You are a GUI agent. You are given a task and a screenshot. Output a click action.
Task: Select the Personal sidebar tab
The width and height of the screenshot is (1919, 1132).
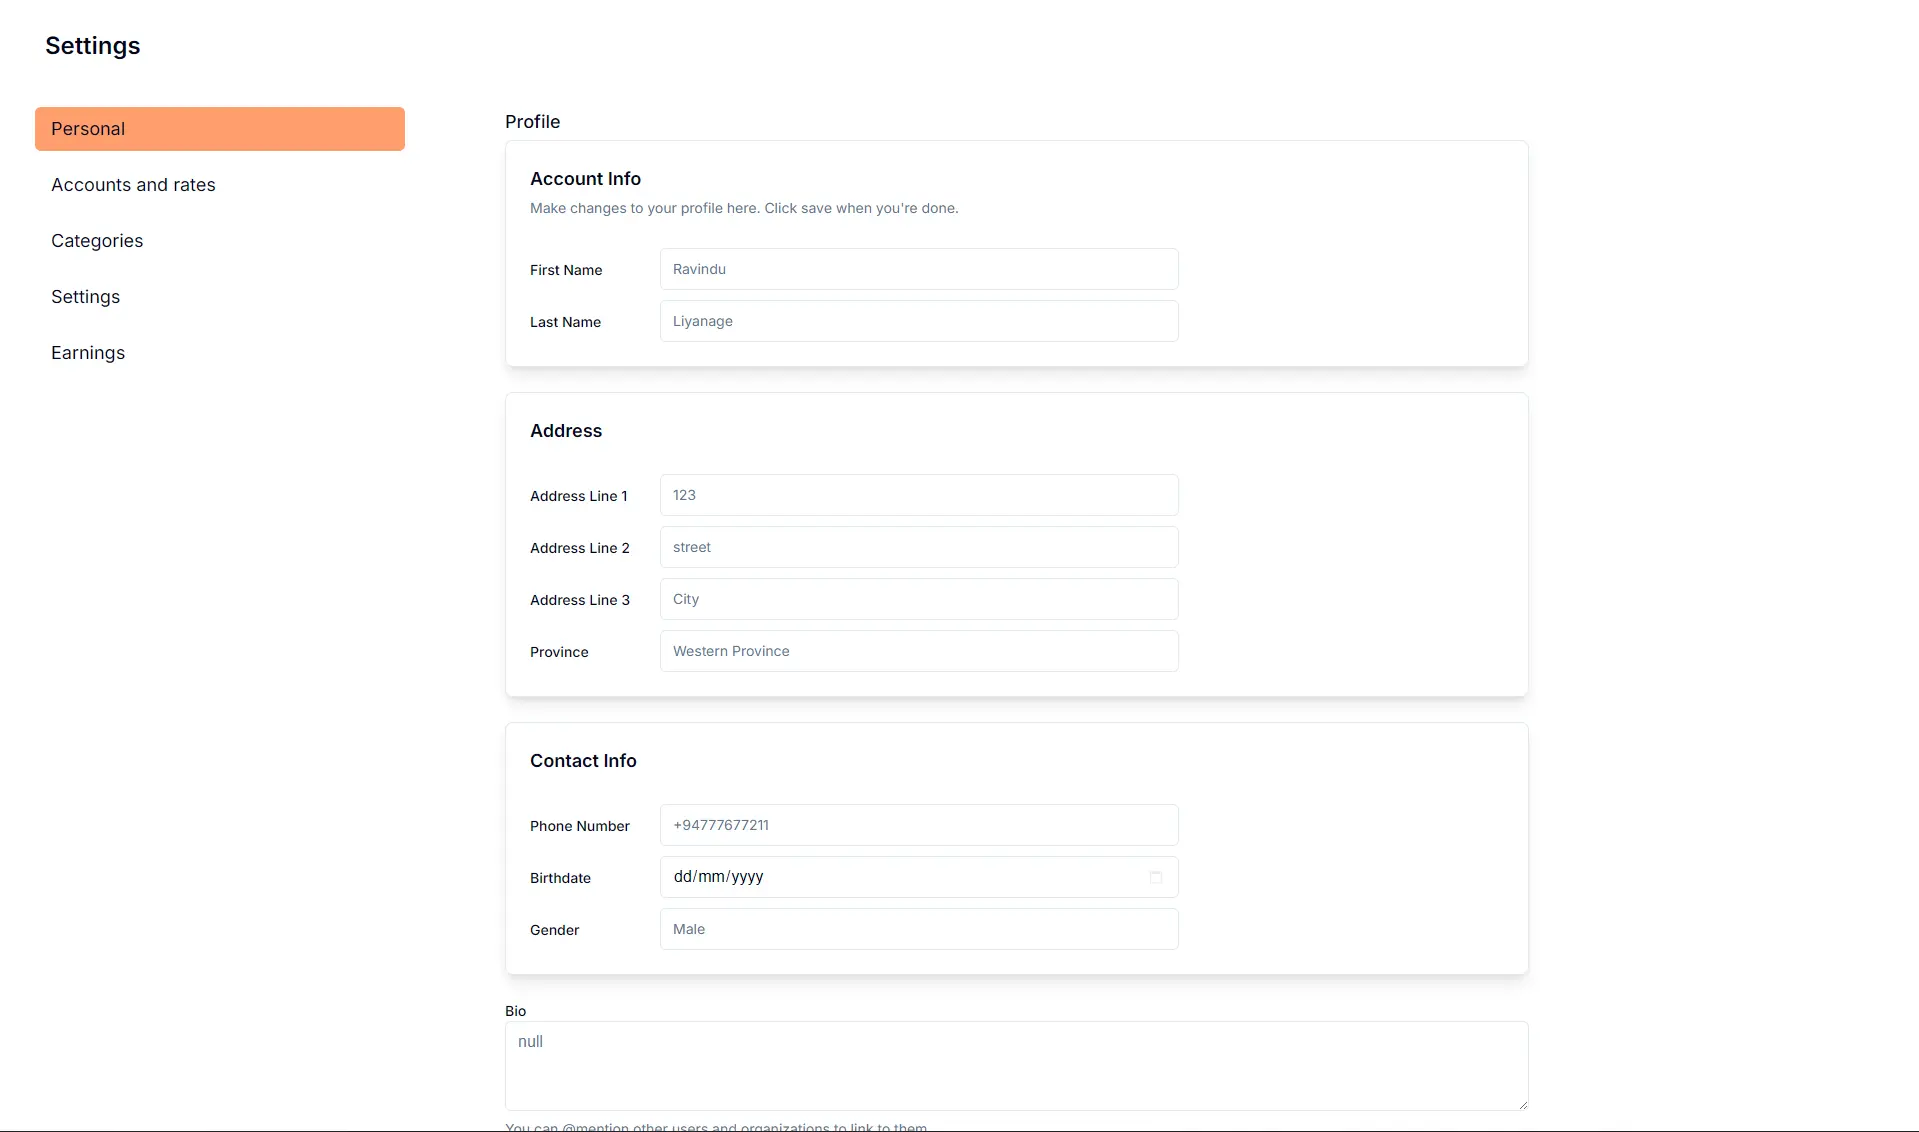[219, 129]
